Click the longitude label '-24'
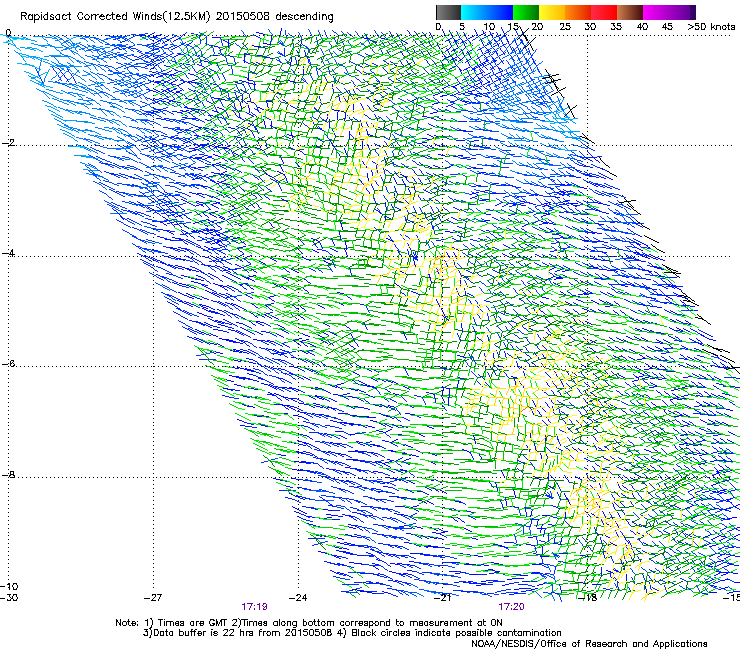Image resolution: width=740 pixels, height=650 pixels. tap(298, 598)
